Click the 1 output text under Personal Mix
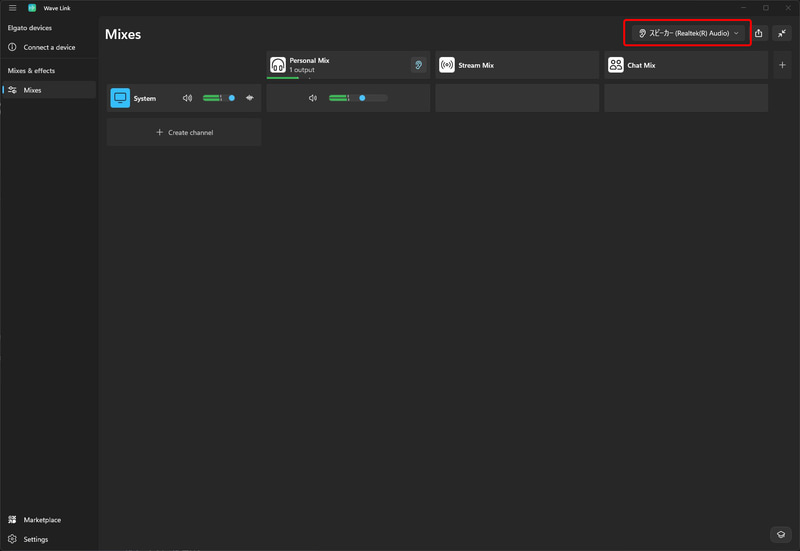800x551 pixels. [x=302, y=70]
